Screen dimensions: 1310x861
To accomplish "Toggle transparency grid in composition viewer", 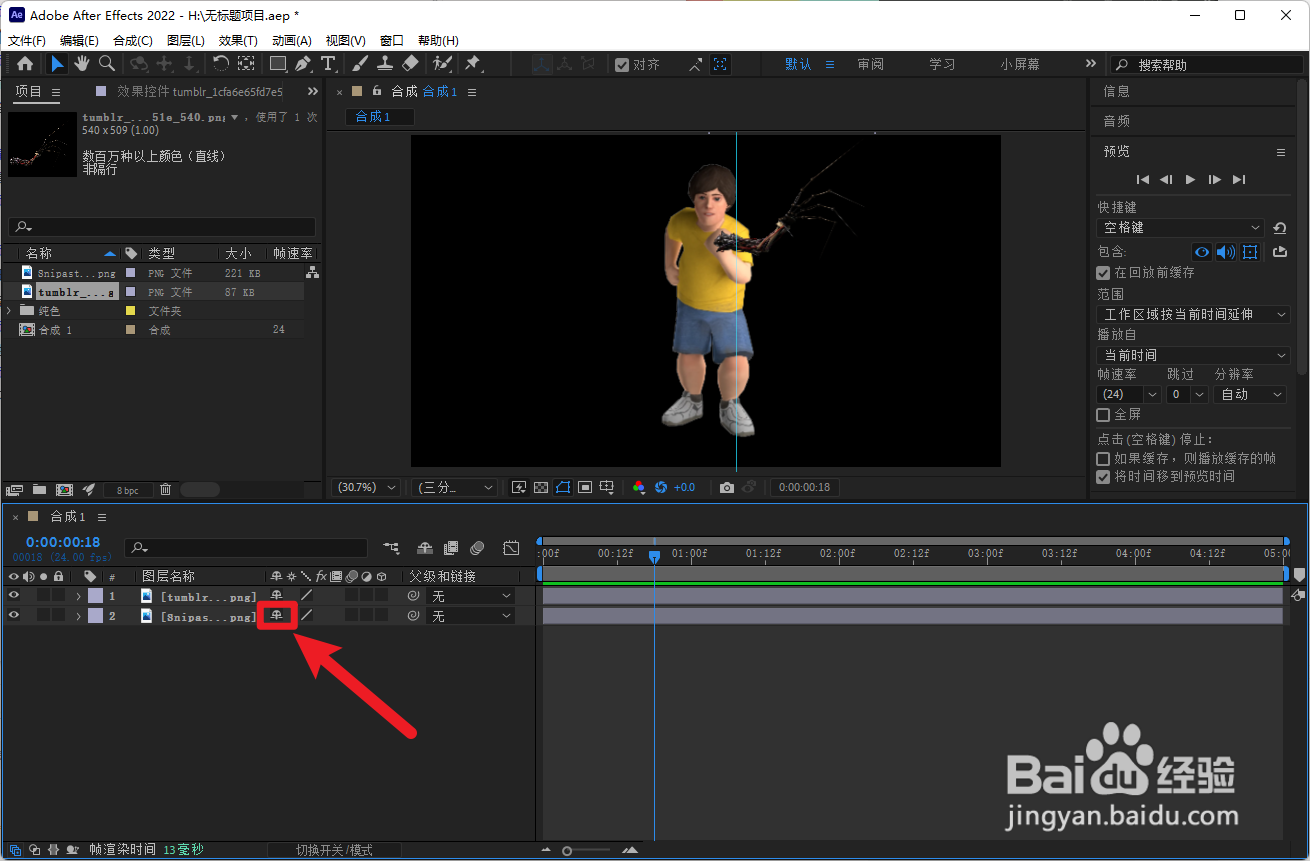I will tap(541, 488).
